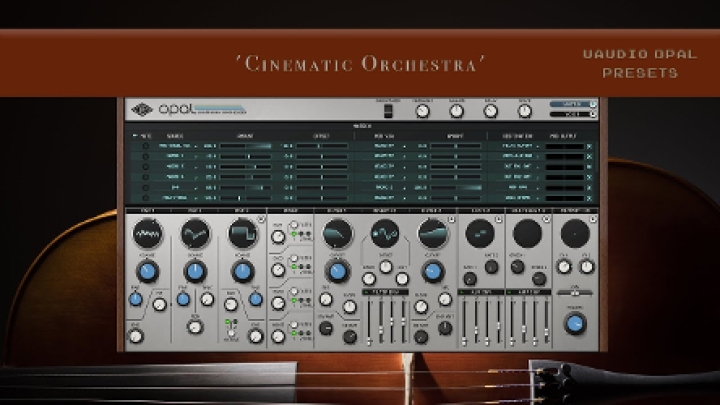
Task: Click the large blue knob under the noisy waveform
Action: pos(147,272)
